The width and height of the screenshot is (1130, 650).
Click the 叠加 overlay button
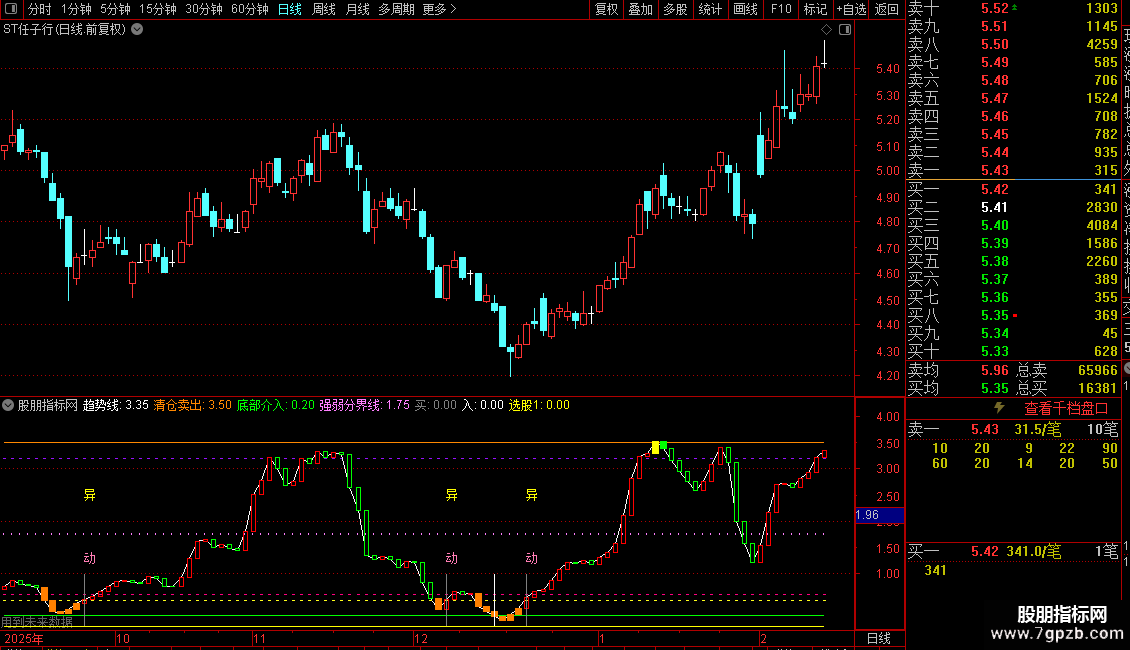(641, 9)
